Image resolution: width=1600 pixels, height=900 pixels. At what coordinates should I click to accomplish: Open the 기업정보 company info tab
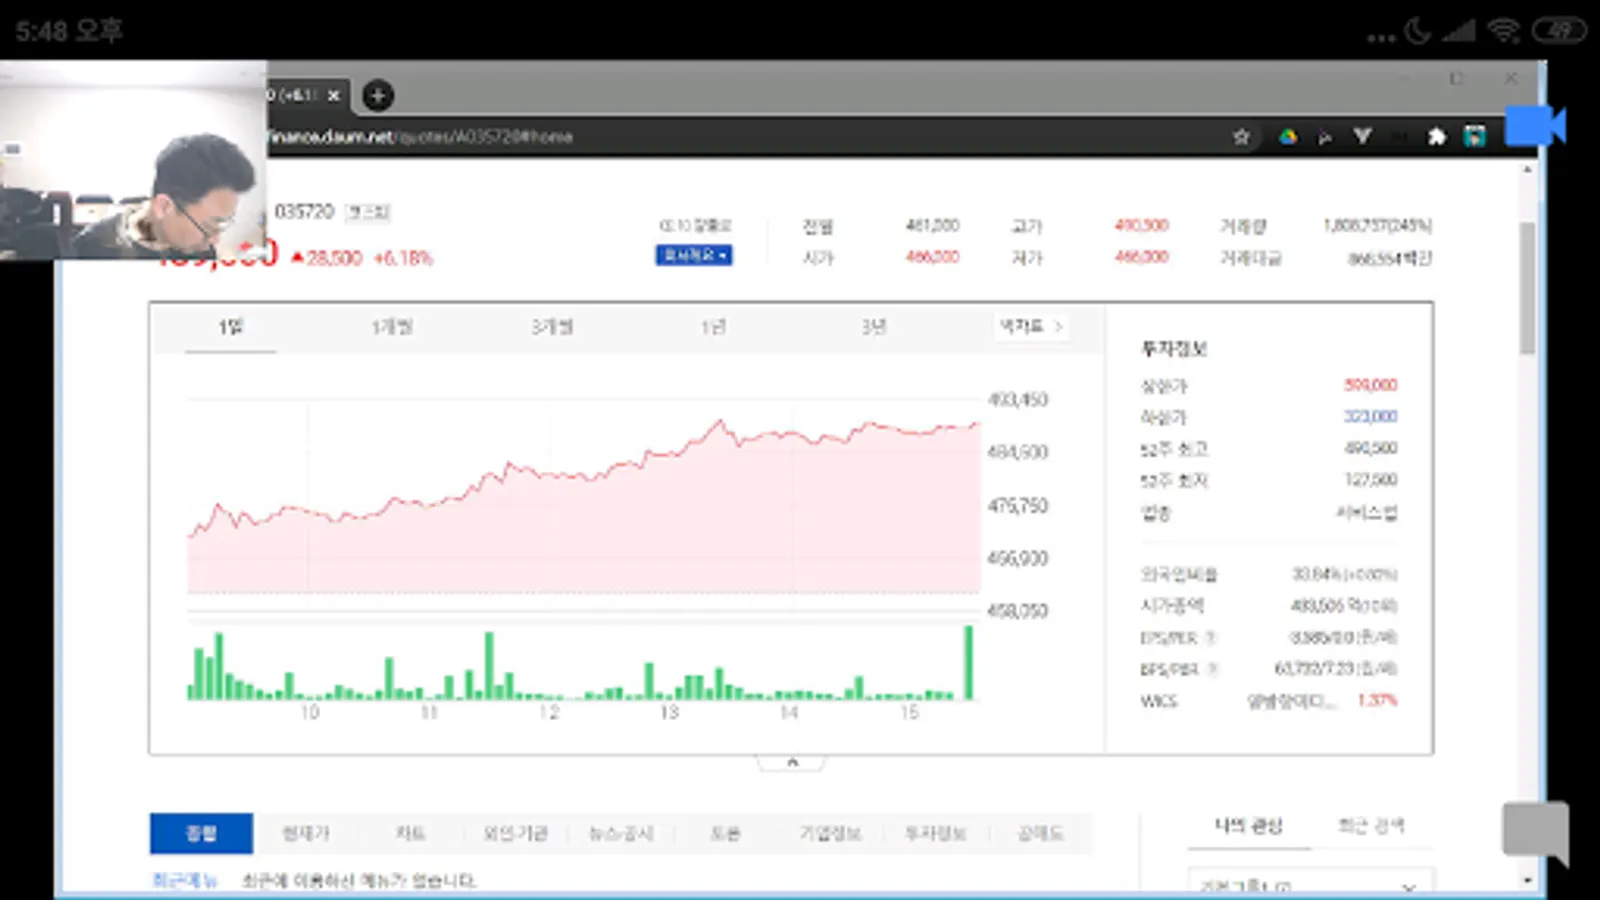830,833
